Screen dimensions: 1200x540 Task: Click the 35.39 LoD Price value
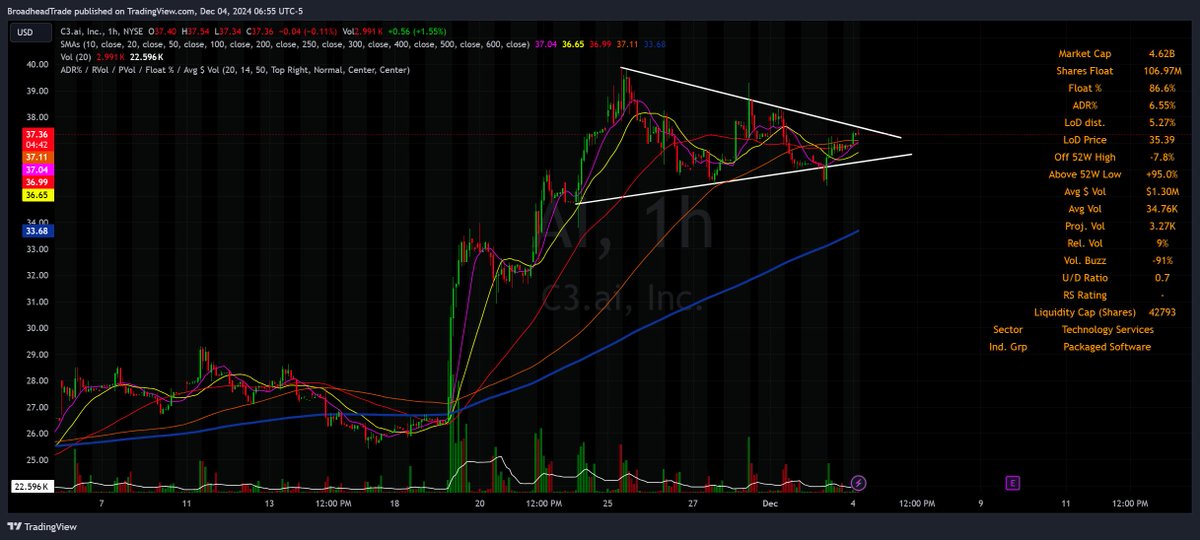click(1161, 140)
